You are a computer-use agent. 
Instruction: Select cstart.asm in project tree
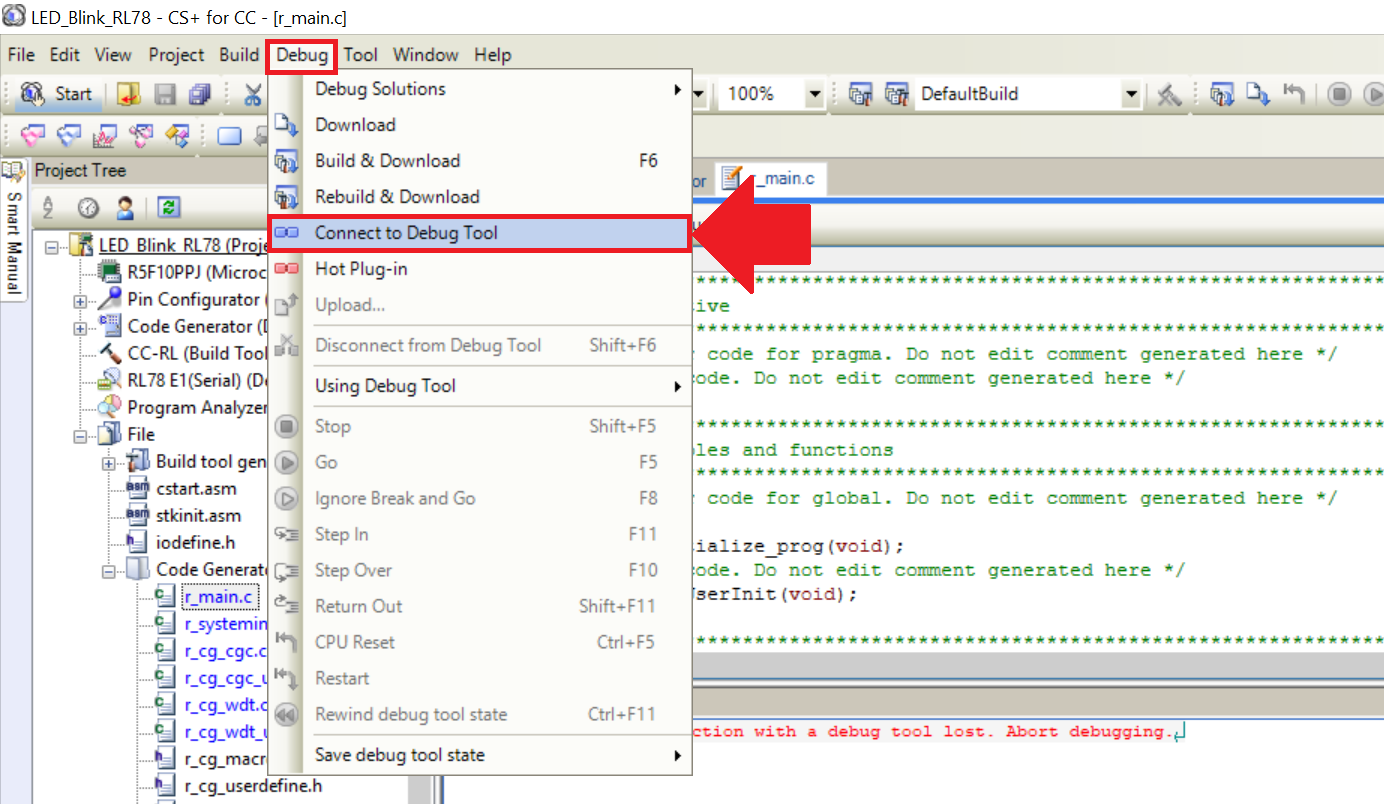click(184, 489)
